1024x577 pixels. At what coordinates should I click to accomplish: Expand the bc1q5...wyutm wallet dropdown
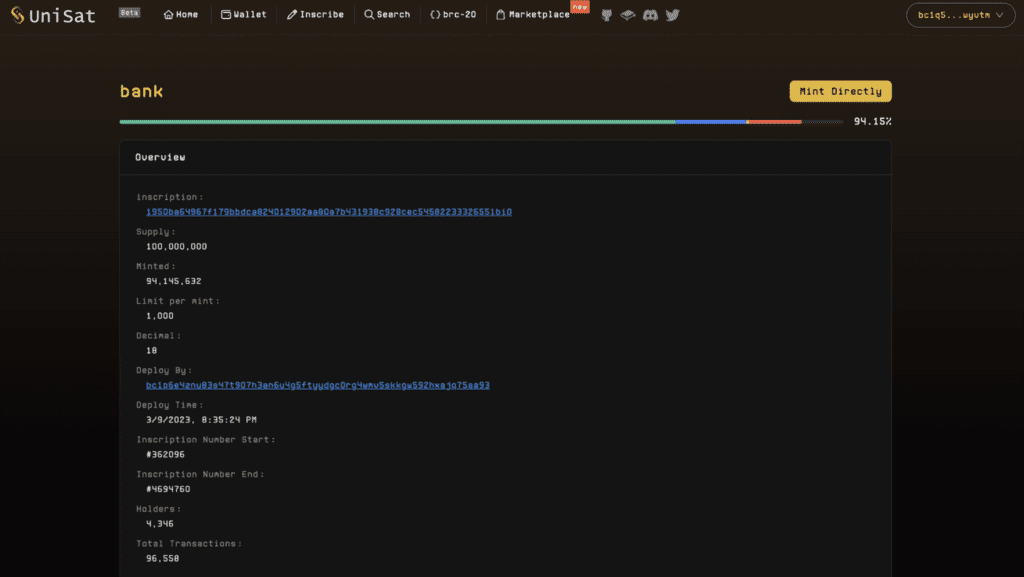[x=960, y=15]
